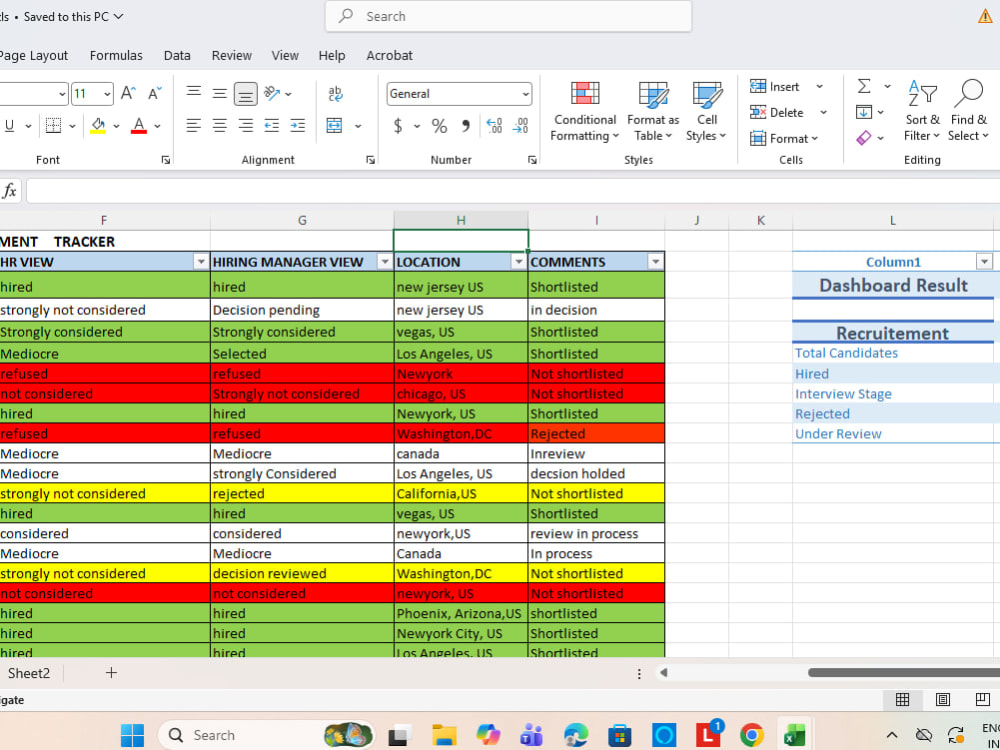1000x750 pixels.
Task: Click the Insert Function fx button
Action: [10, 191]
